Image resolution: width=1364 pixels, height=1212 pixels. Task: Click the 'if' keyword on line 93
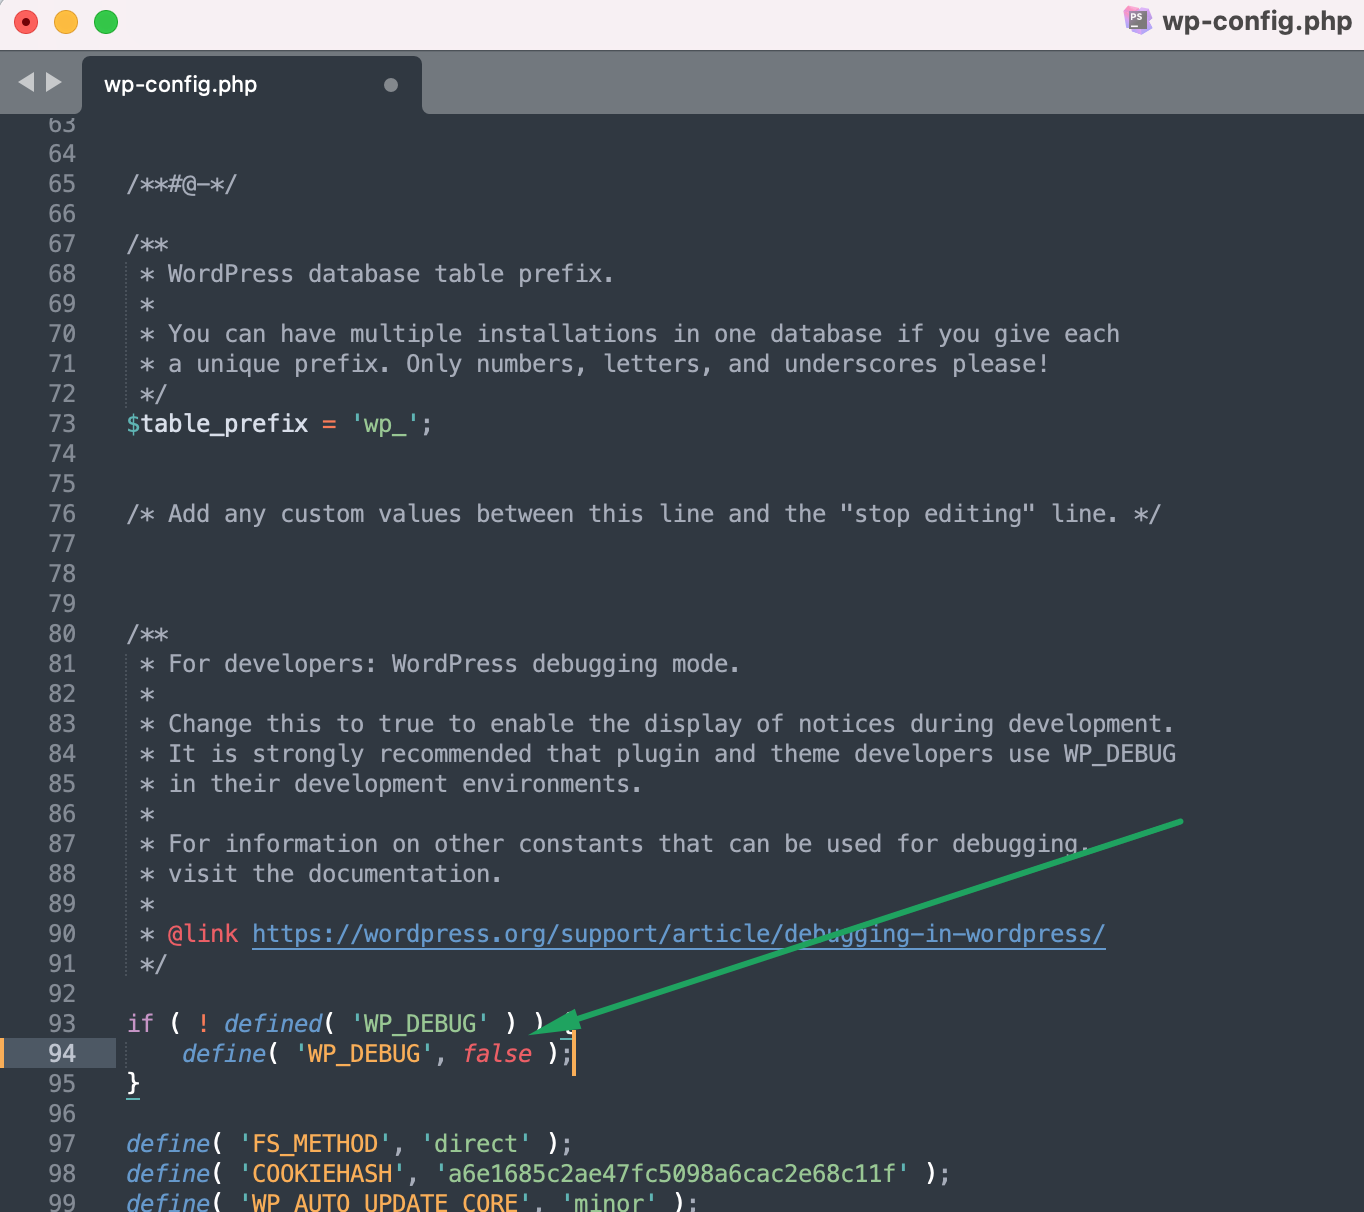click(x=140, y=1024)
